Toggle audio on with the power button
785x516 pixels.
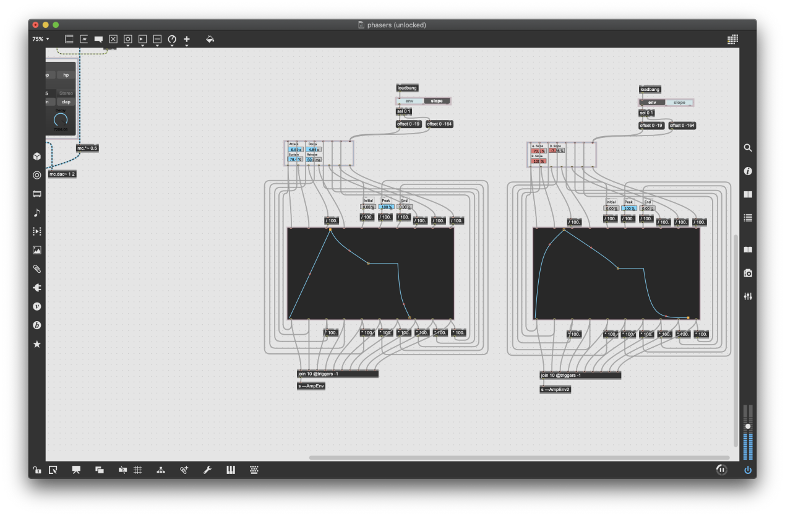click(747, 469)
